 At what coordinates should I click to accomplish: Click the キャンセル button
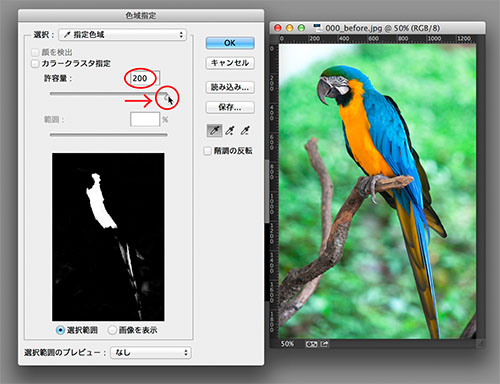230,63
